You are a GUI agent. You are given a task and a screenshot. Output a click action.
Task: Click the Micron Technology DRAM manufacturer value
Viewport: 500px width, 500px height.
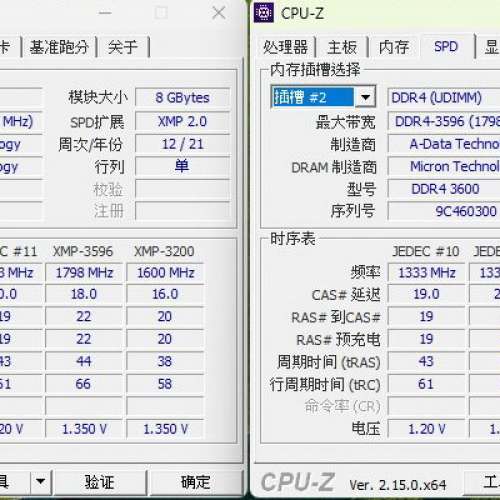point(443,166)
